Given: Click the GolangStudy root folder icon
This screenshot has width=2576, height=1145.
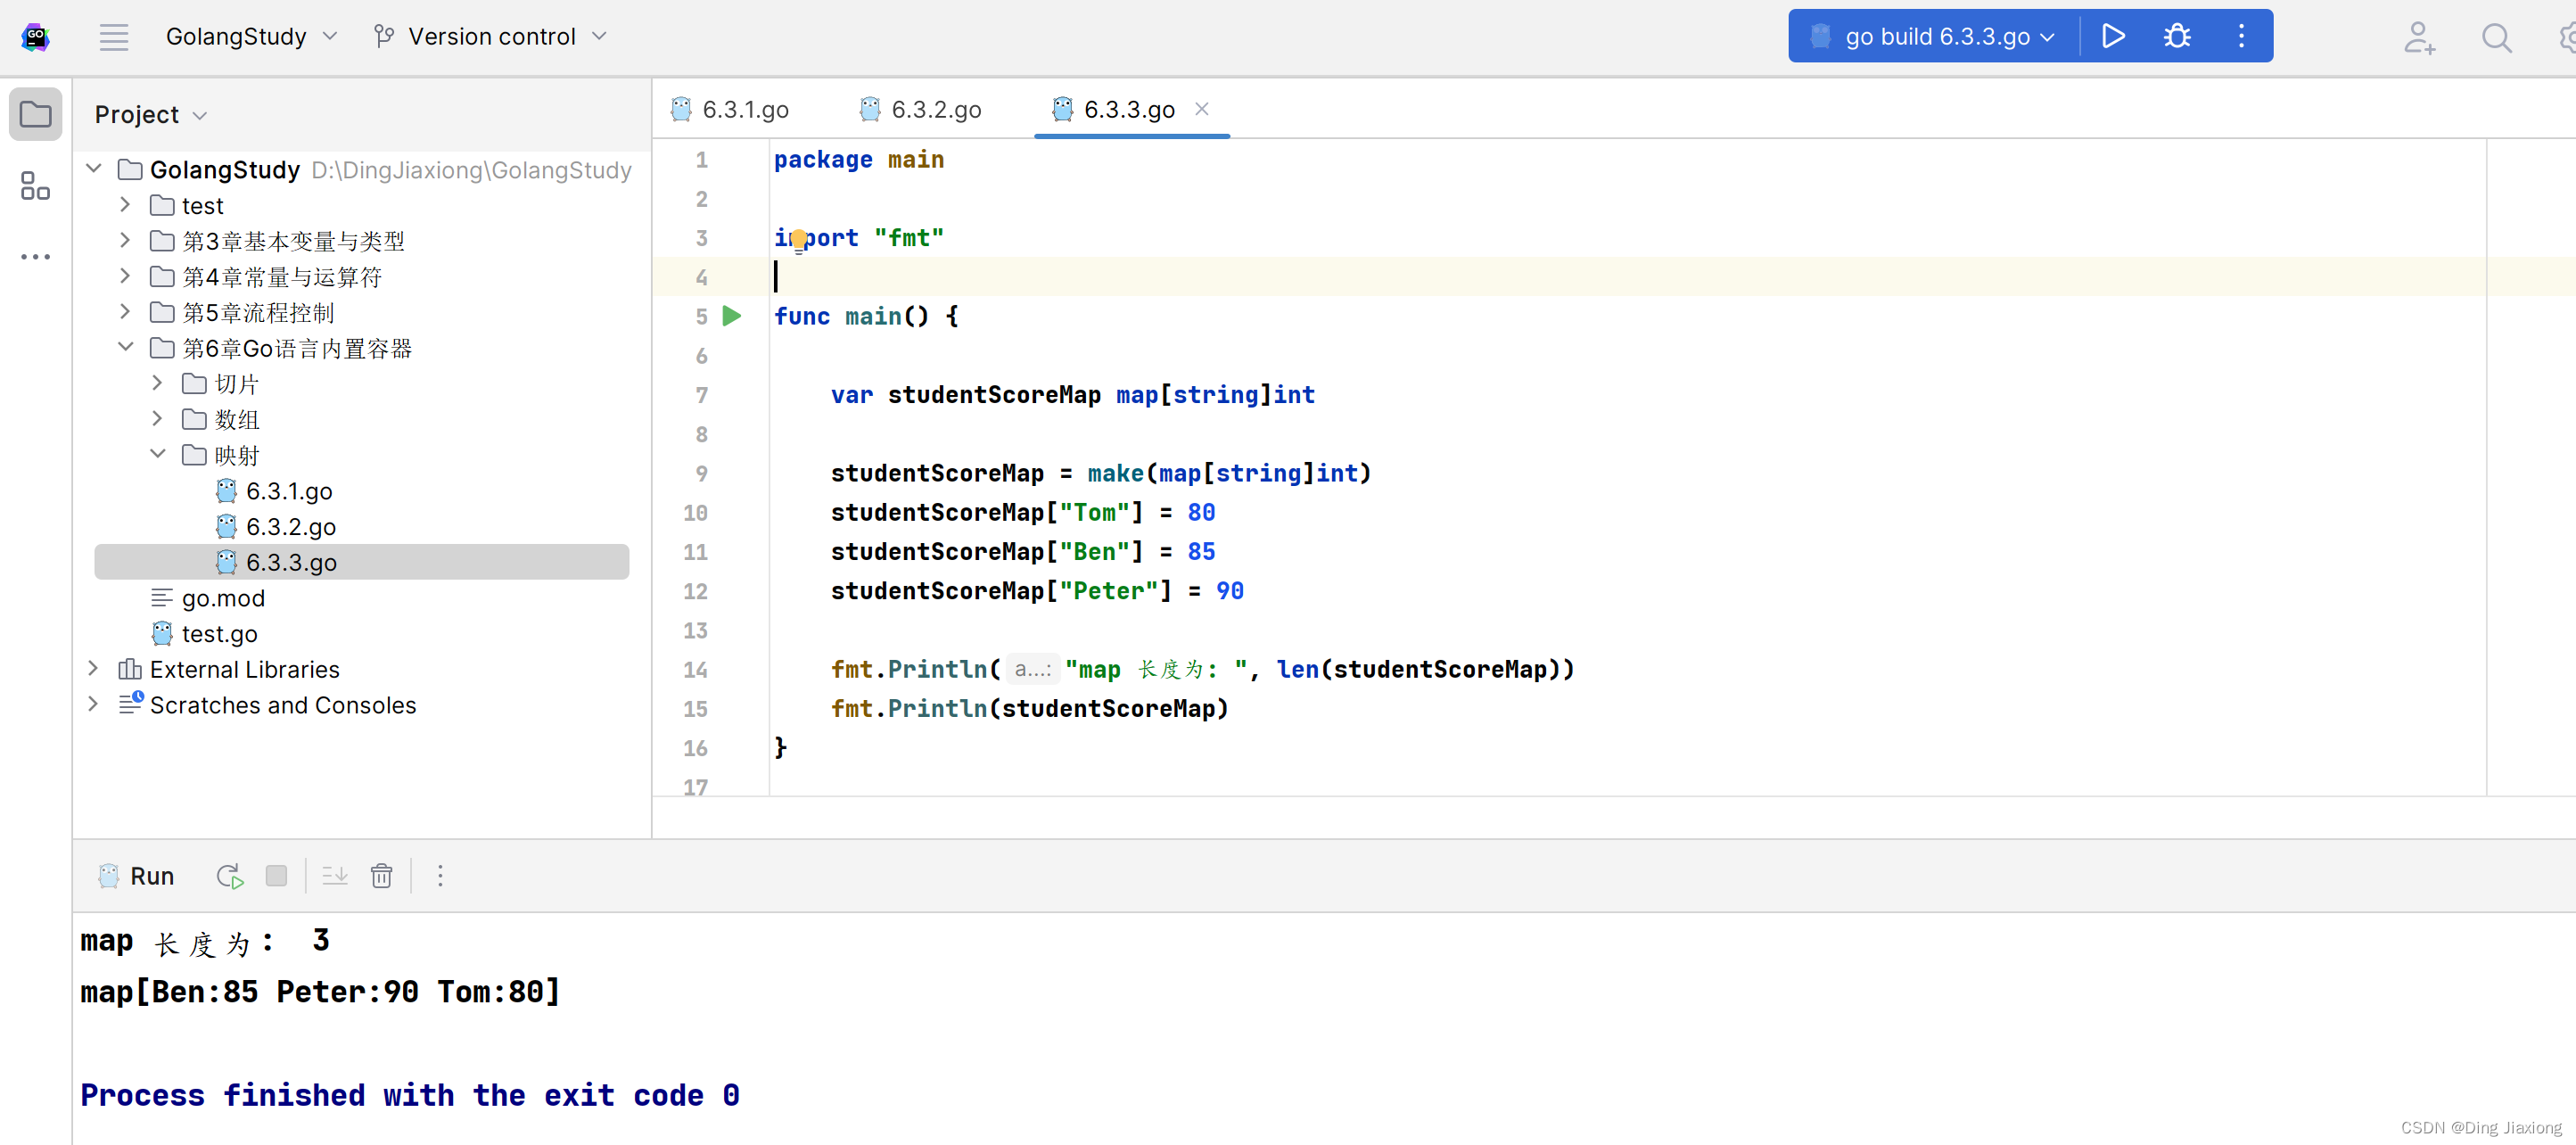Looking at the screenshot, I should tap(130, 169).
